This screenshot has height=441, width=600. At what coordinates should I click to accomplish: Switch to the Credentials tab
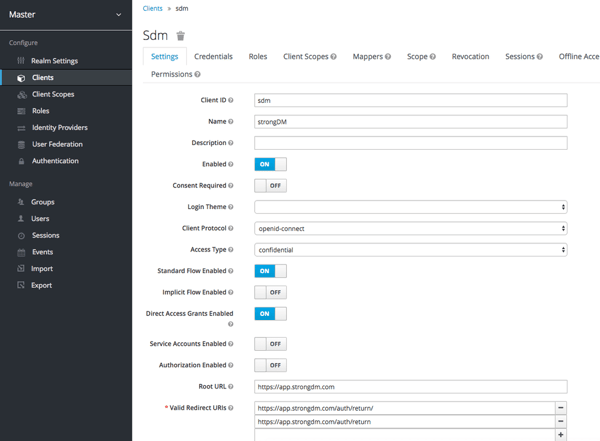(x=213, y=57)
